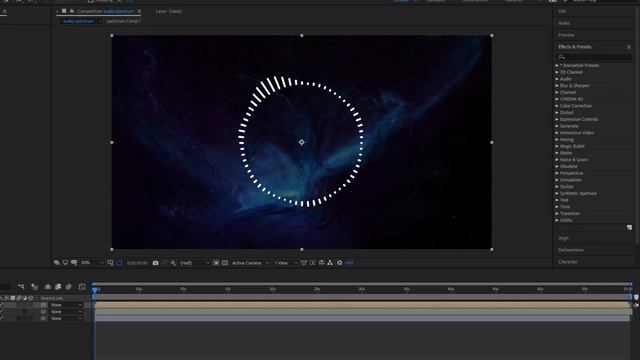Screen dimensions: 640x360
Task: Click the Reset Exposure icon
Action: point(340,263)
